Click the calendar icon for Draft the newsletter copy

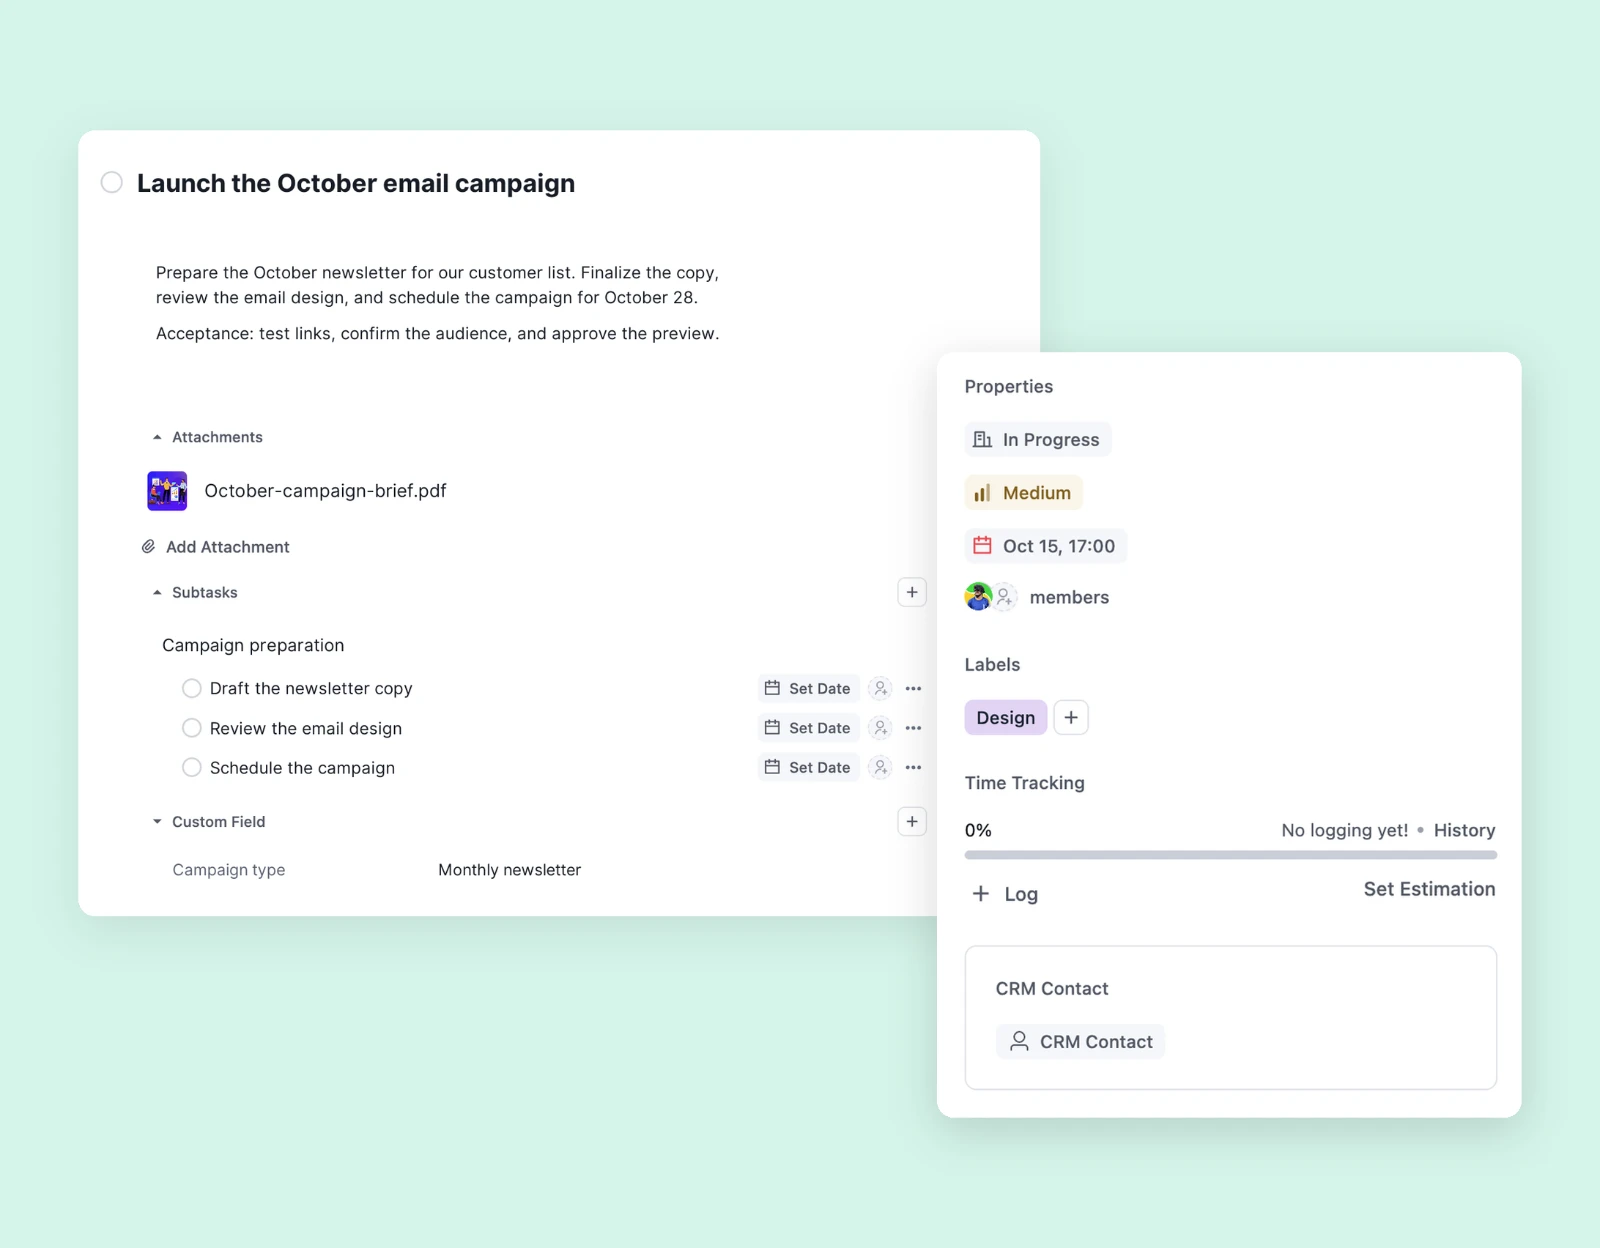tap(772, 688)
